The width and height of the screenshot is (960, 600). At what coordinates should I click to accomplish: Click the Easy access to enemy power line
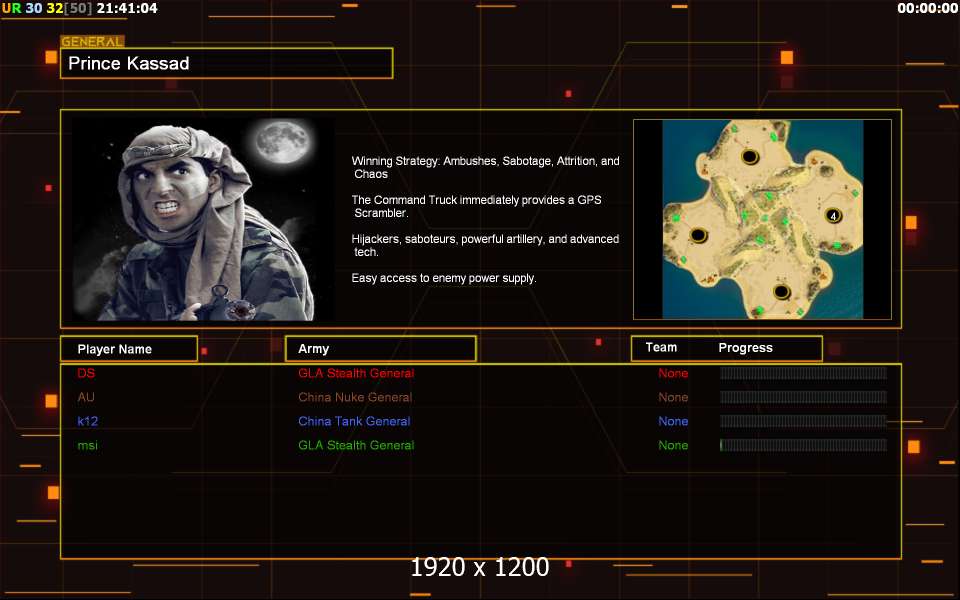tap(444, 278)
